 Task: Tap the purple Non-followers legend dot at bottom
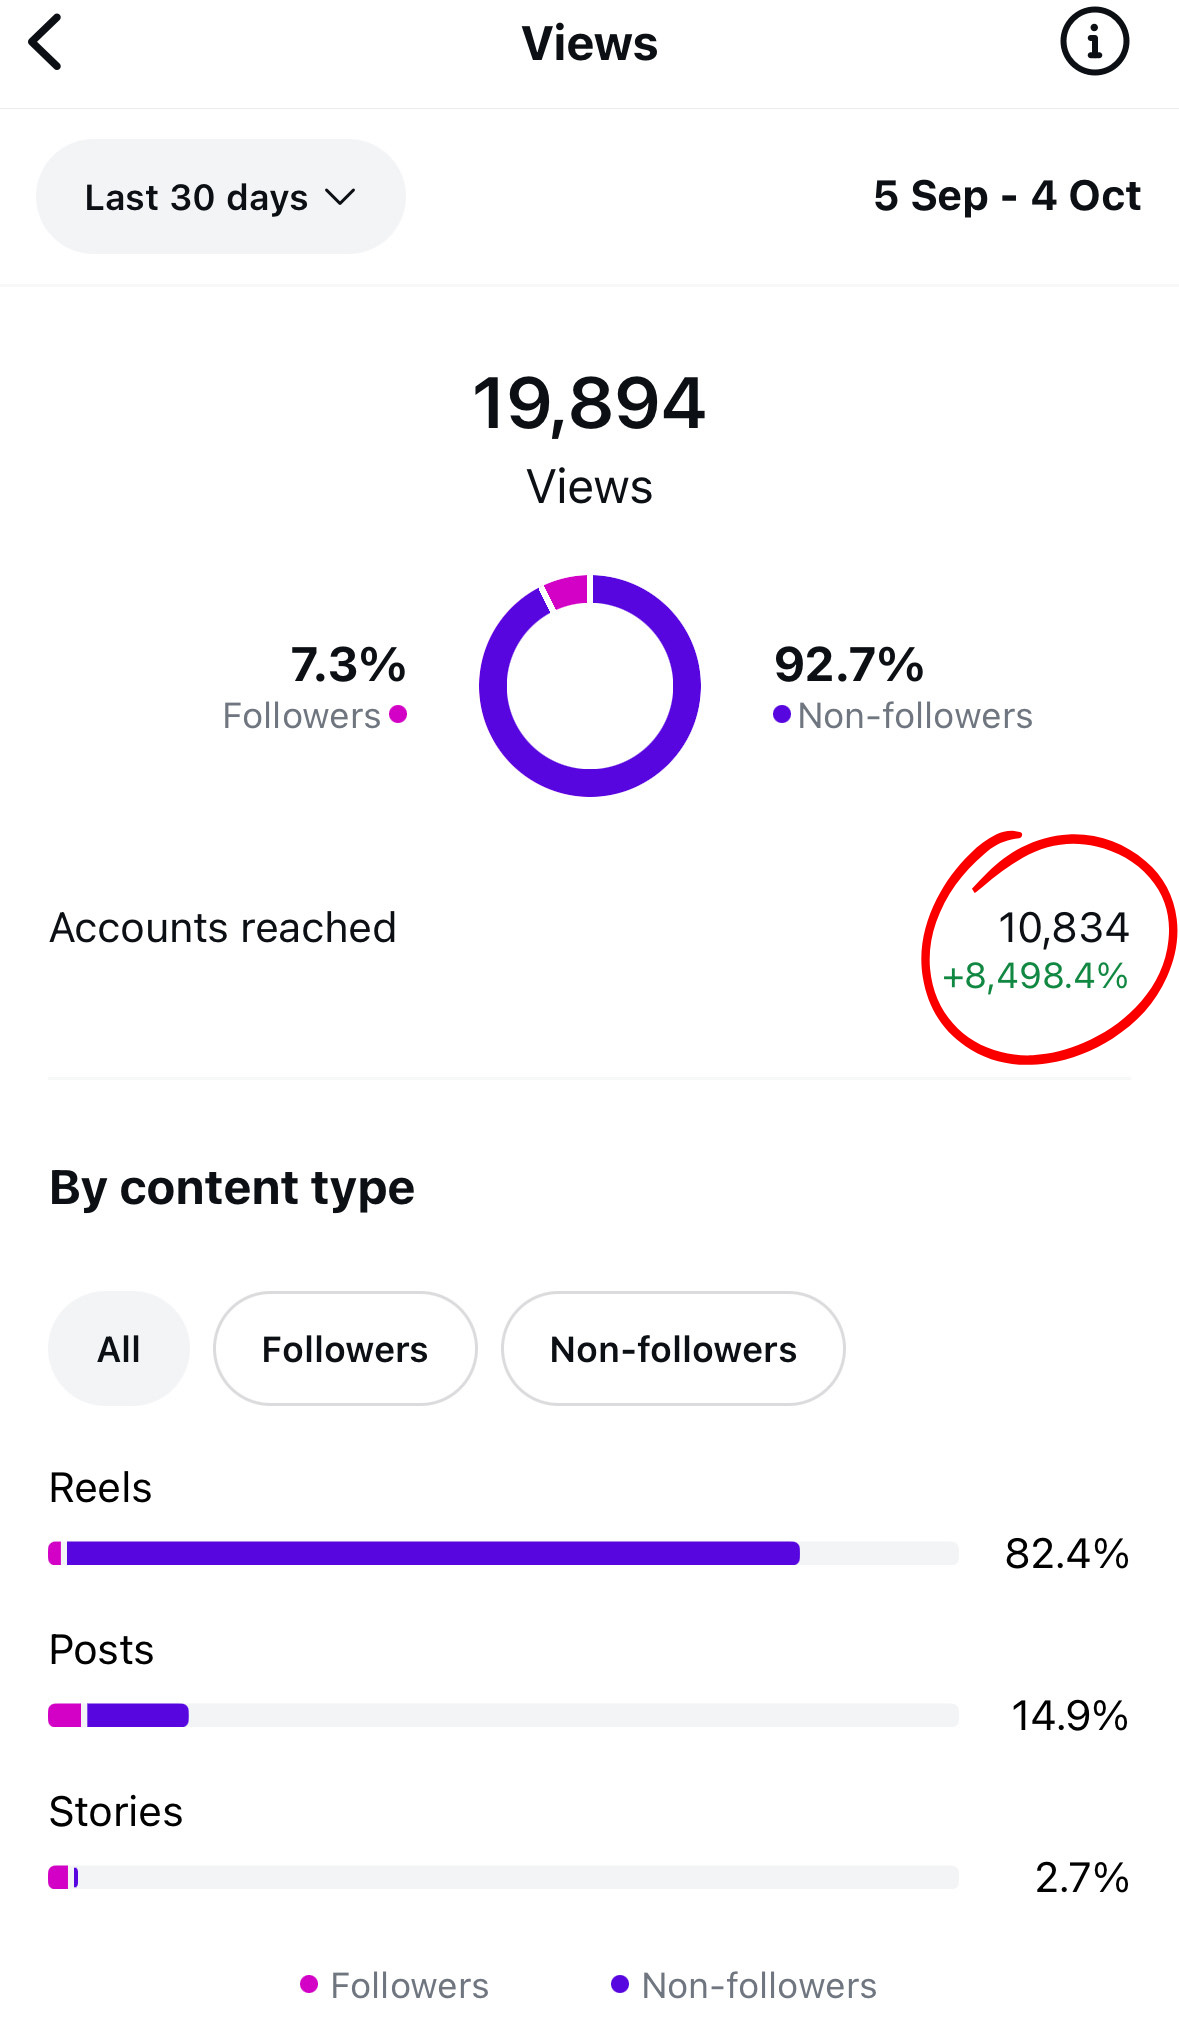pos(620,1984)
